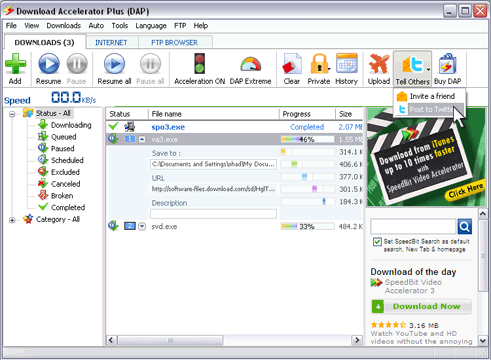Sort by Size column header

(x=349, y=114)
